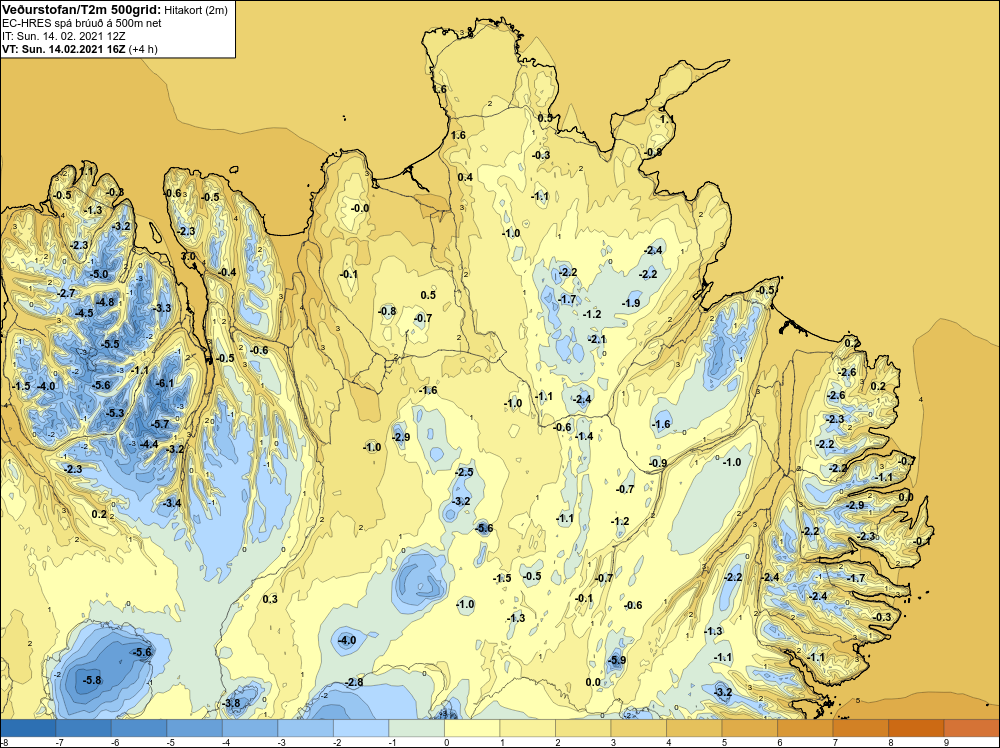This screenshot has width=1000, height=748.
Task: Select the 'Hitakort (2m)' header label
Action: coord(195,10)
